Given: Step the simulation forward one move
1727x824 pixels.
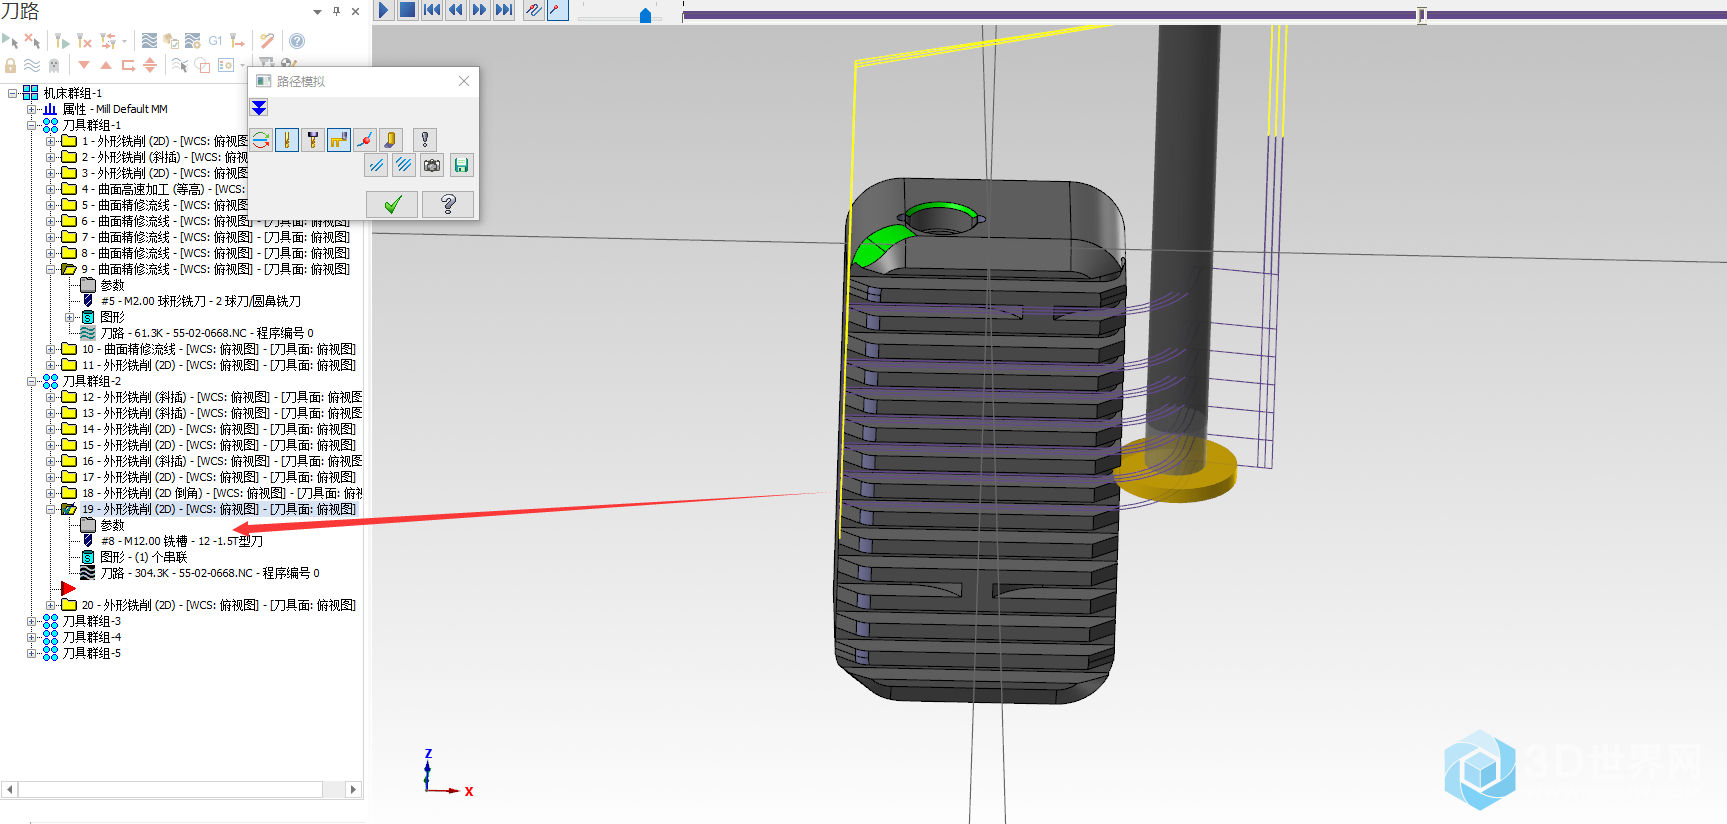Looking at the screenshot, I should [480, 10].
